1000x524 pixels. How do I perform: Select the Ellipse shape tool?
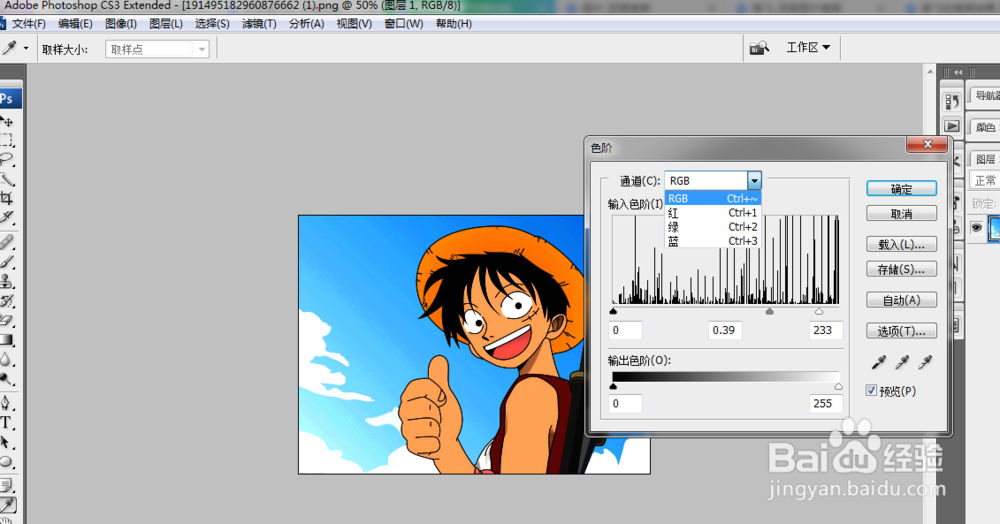tap(7, 462)
